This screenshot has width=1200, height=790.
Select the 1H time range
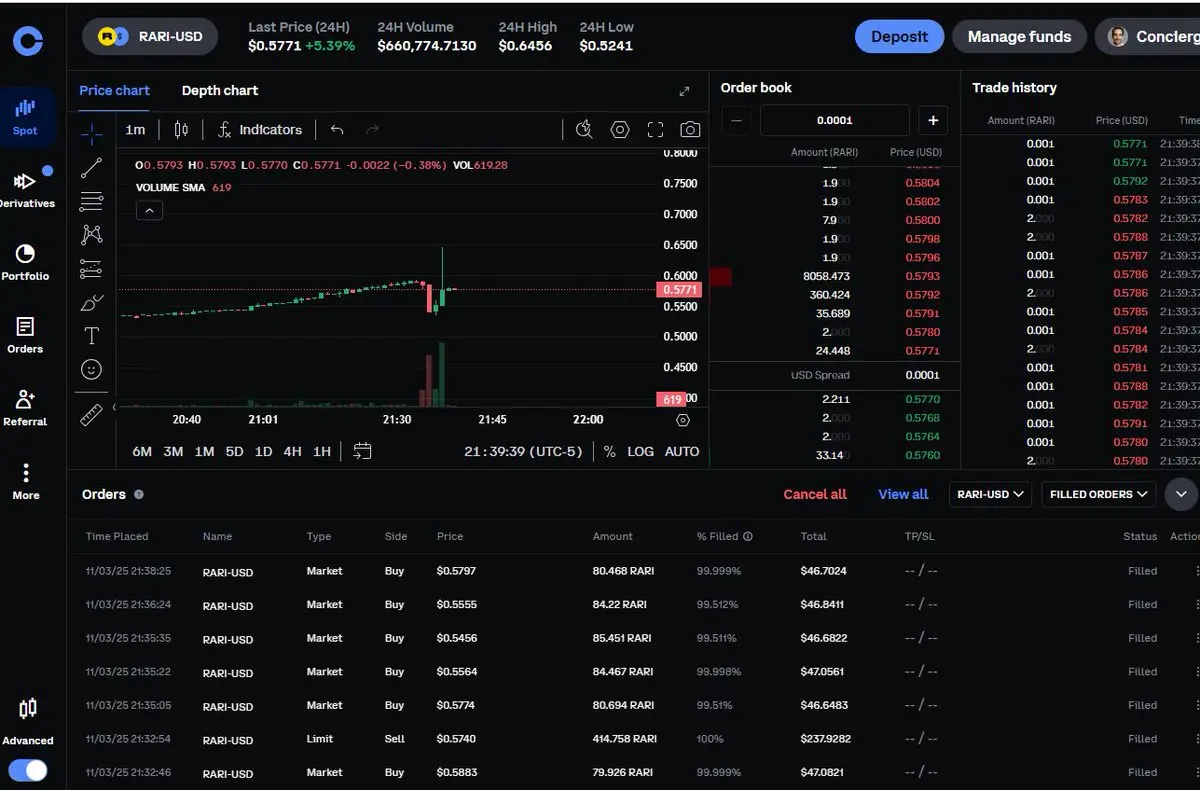click(x=321, y=452)
